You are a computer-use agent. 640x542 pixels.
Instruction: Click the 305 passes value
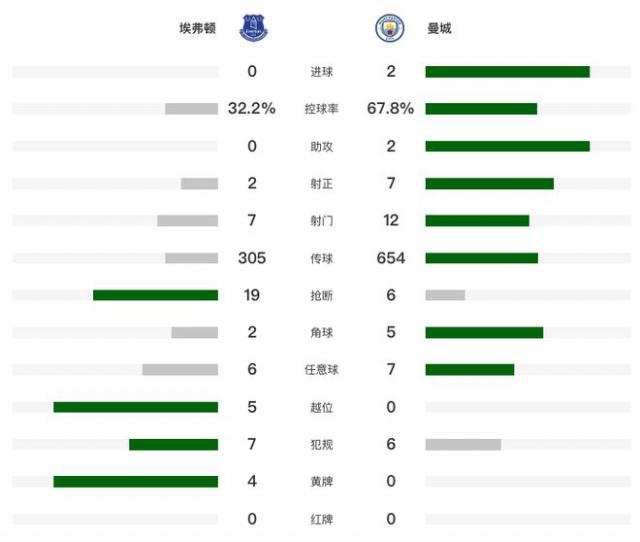pyautogui.click(x=252, y=258)
